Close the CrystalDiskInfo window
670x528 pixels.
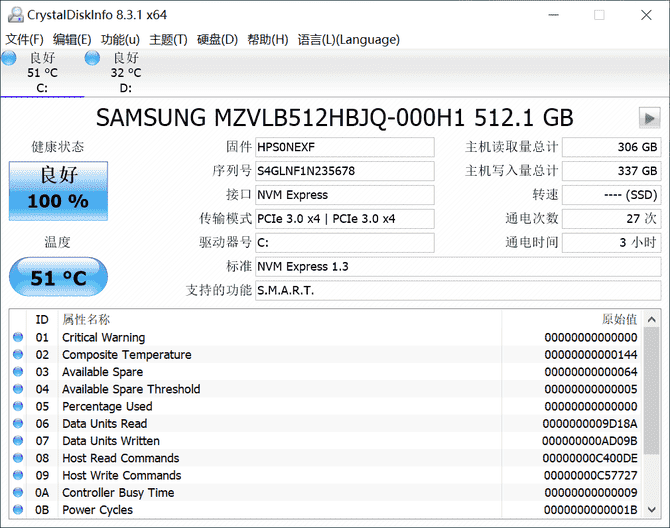coord(646,15)
